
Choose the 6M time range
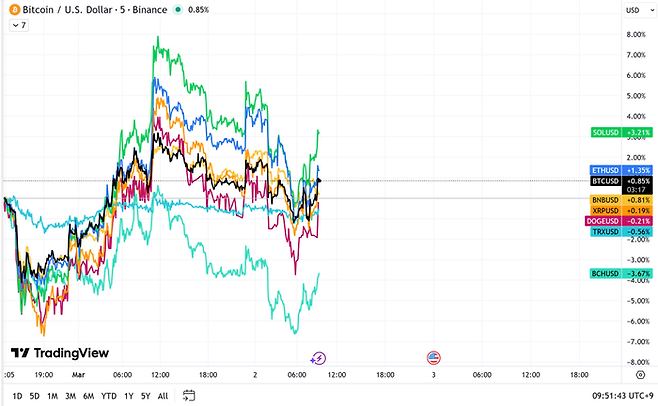[88, 395]
